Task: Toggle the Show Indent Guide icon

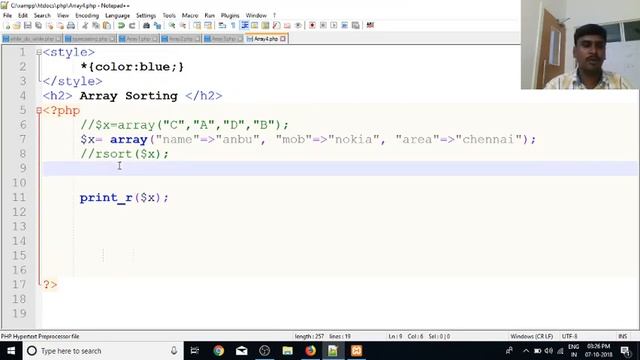Action: pyautogui.click(x=244, y=26)
